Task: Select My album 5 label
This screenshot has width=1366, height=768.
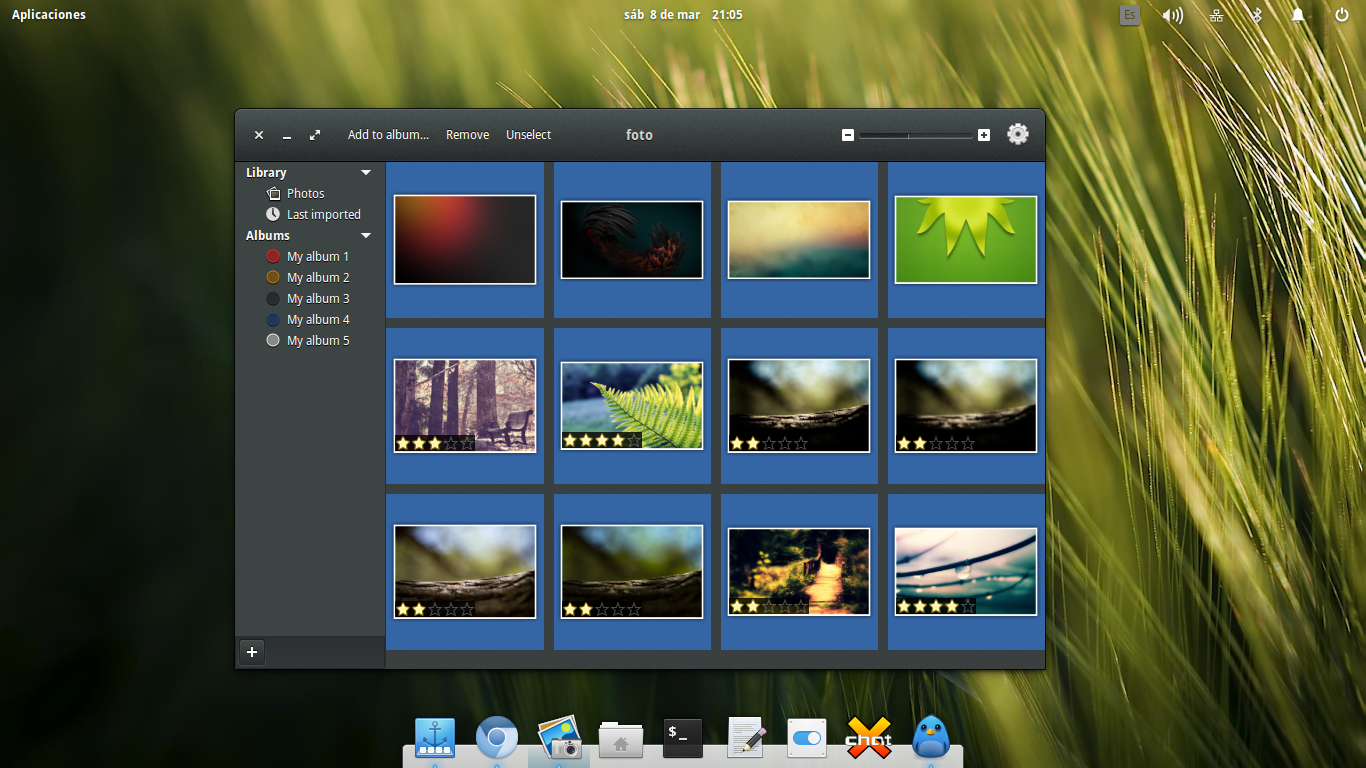Action: coord(318,341)
